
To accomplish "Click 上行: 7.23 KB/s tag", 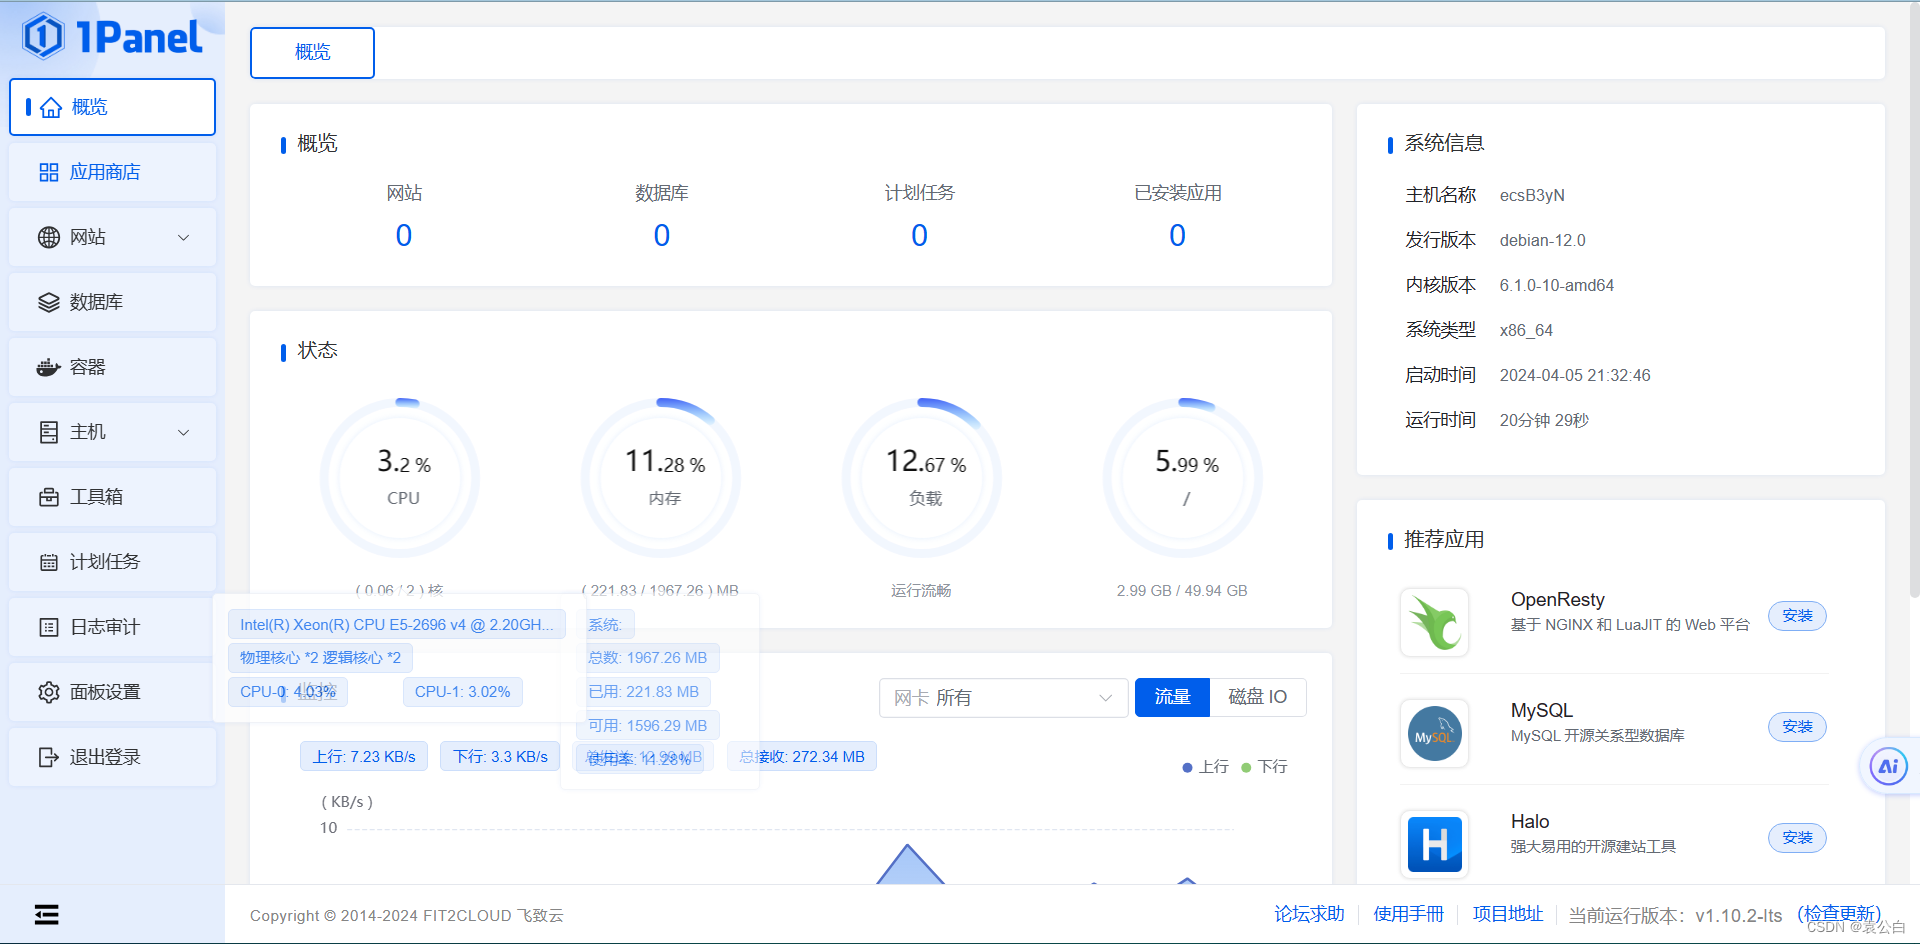I will pyautogui.click(x=364, y=757).
